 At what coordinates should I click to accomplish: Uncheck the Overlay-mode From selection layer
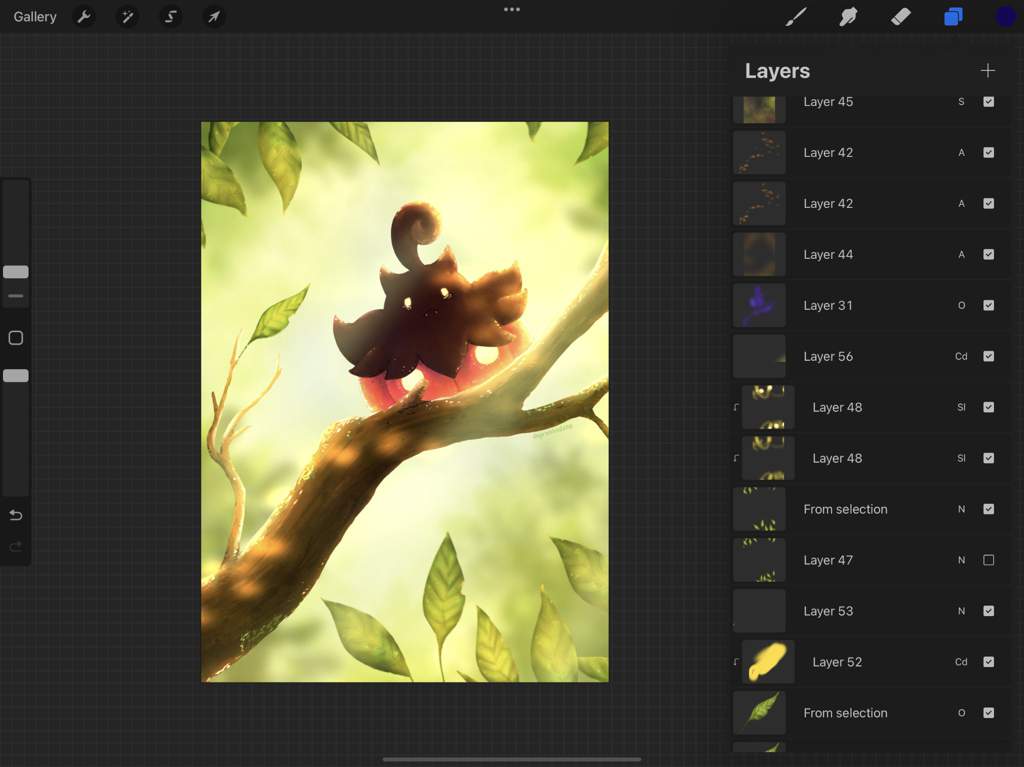(x=989, y=713)
